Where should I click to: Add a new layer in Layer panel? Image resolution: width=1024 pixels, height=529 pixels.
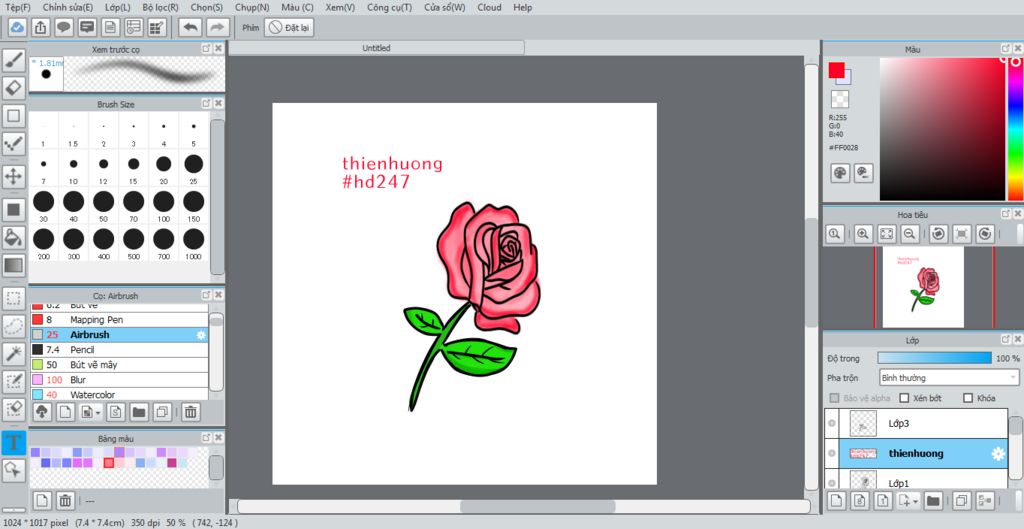837,502
